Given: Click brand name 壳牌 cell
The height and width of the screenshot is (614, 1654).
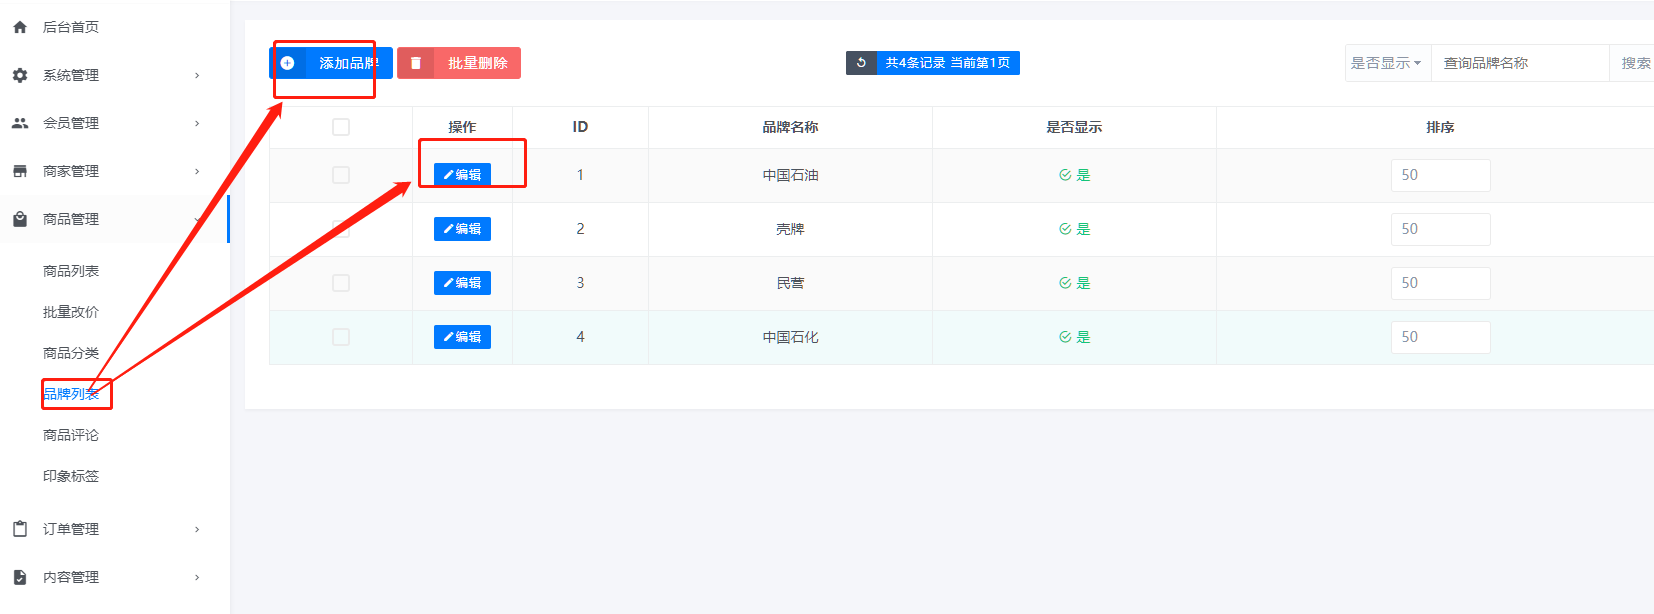Looking at the screenshot, I should 790,229.
